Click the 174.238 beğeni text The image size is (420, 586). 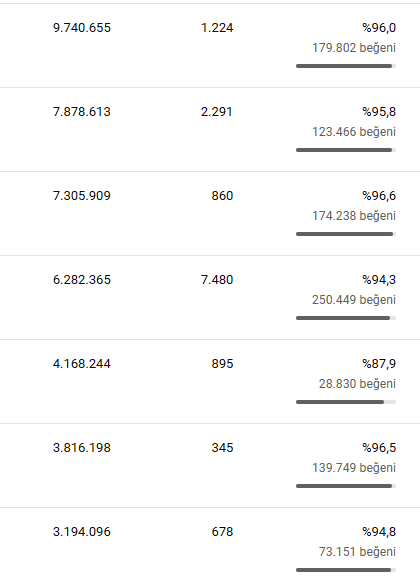354,216
